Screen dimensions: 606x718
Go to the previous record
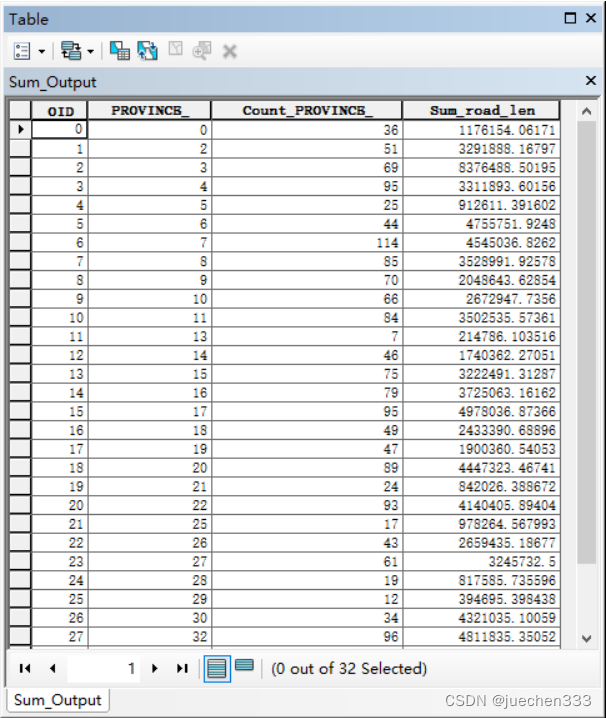coord(53,669)
